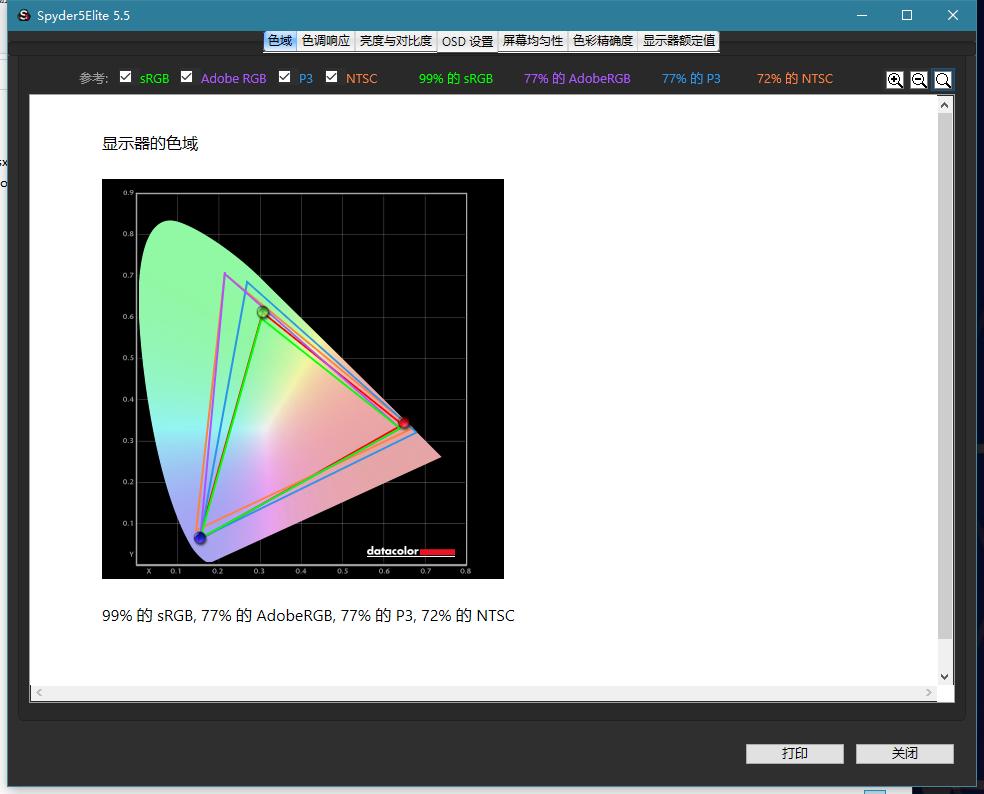Click the zoom in magnifier icon

tap(895, 80)
